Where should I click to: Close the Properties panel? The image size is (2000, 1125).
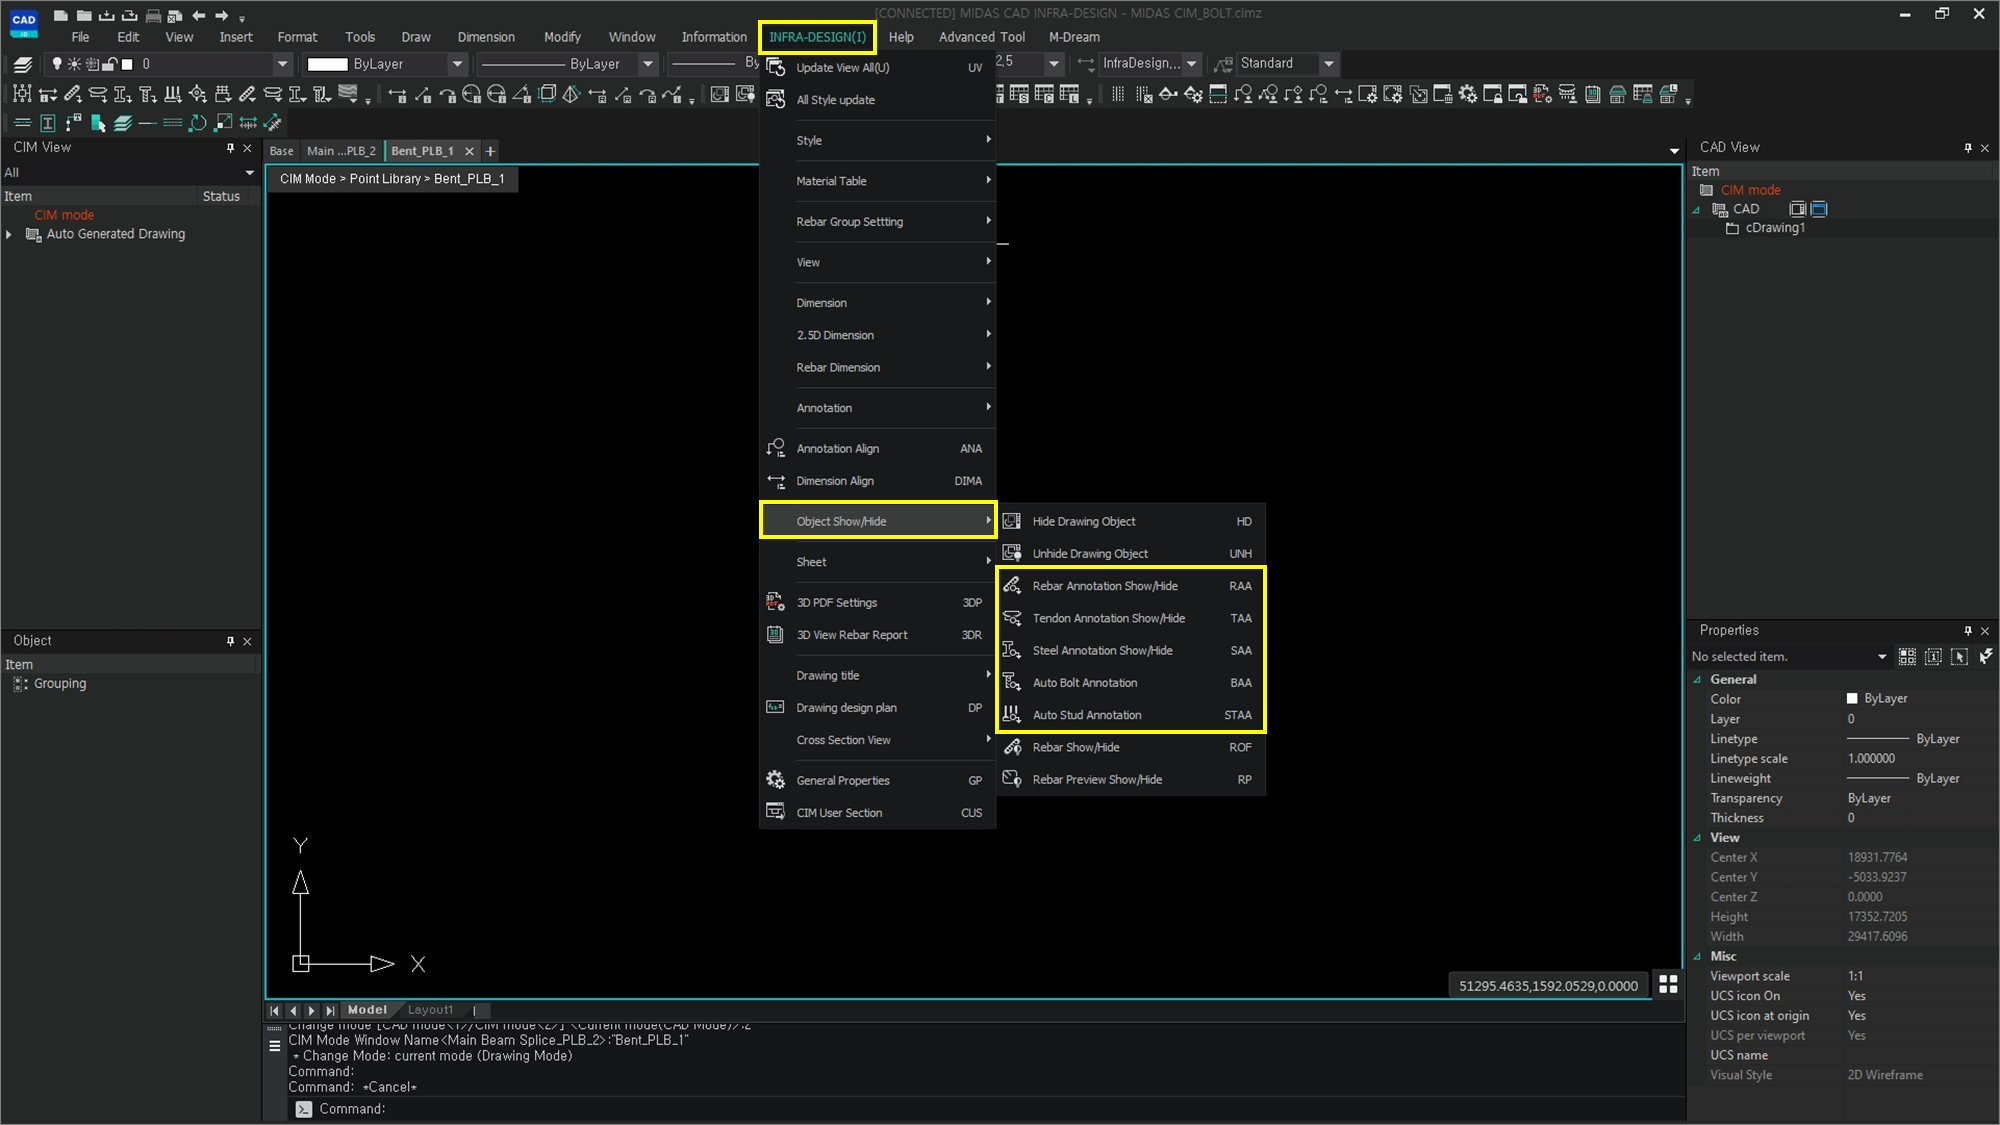coord(1985,631)
